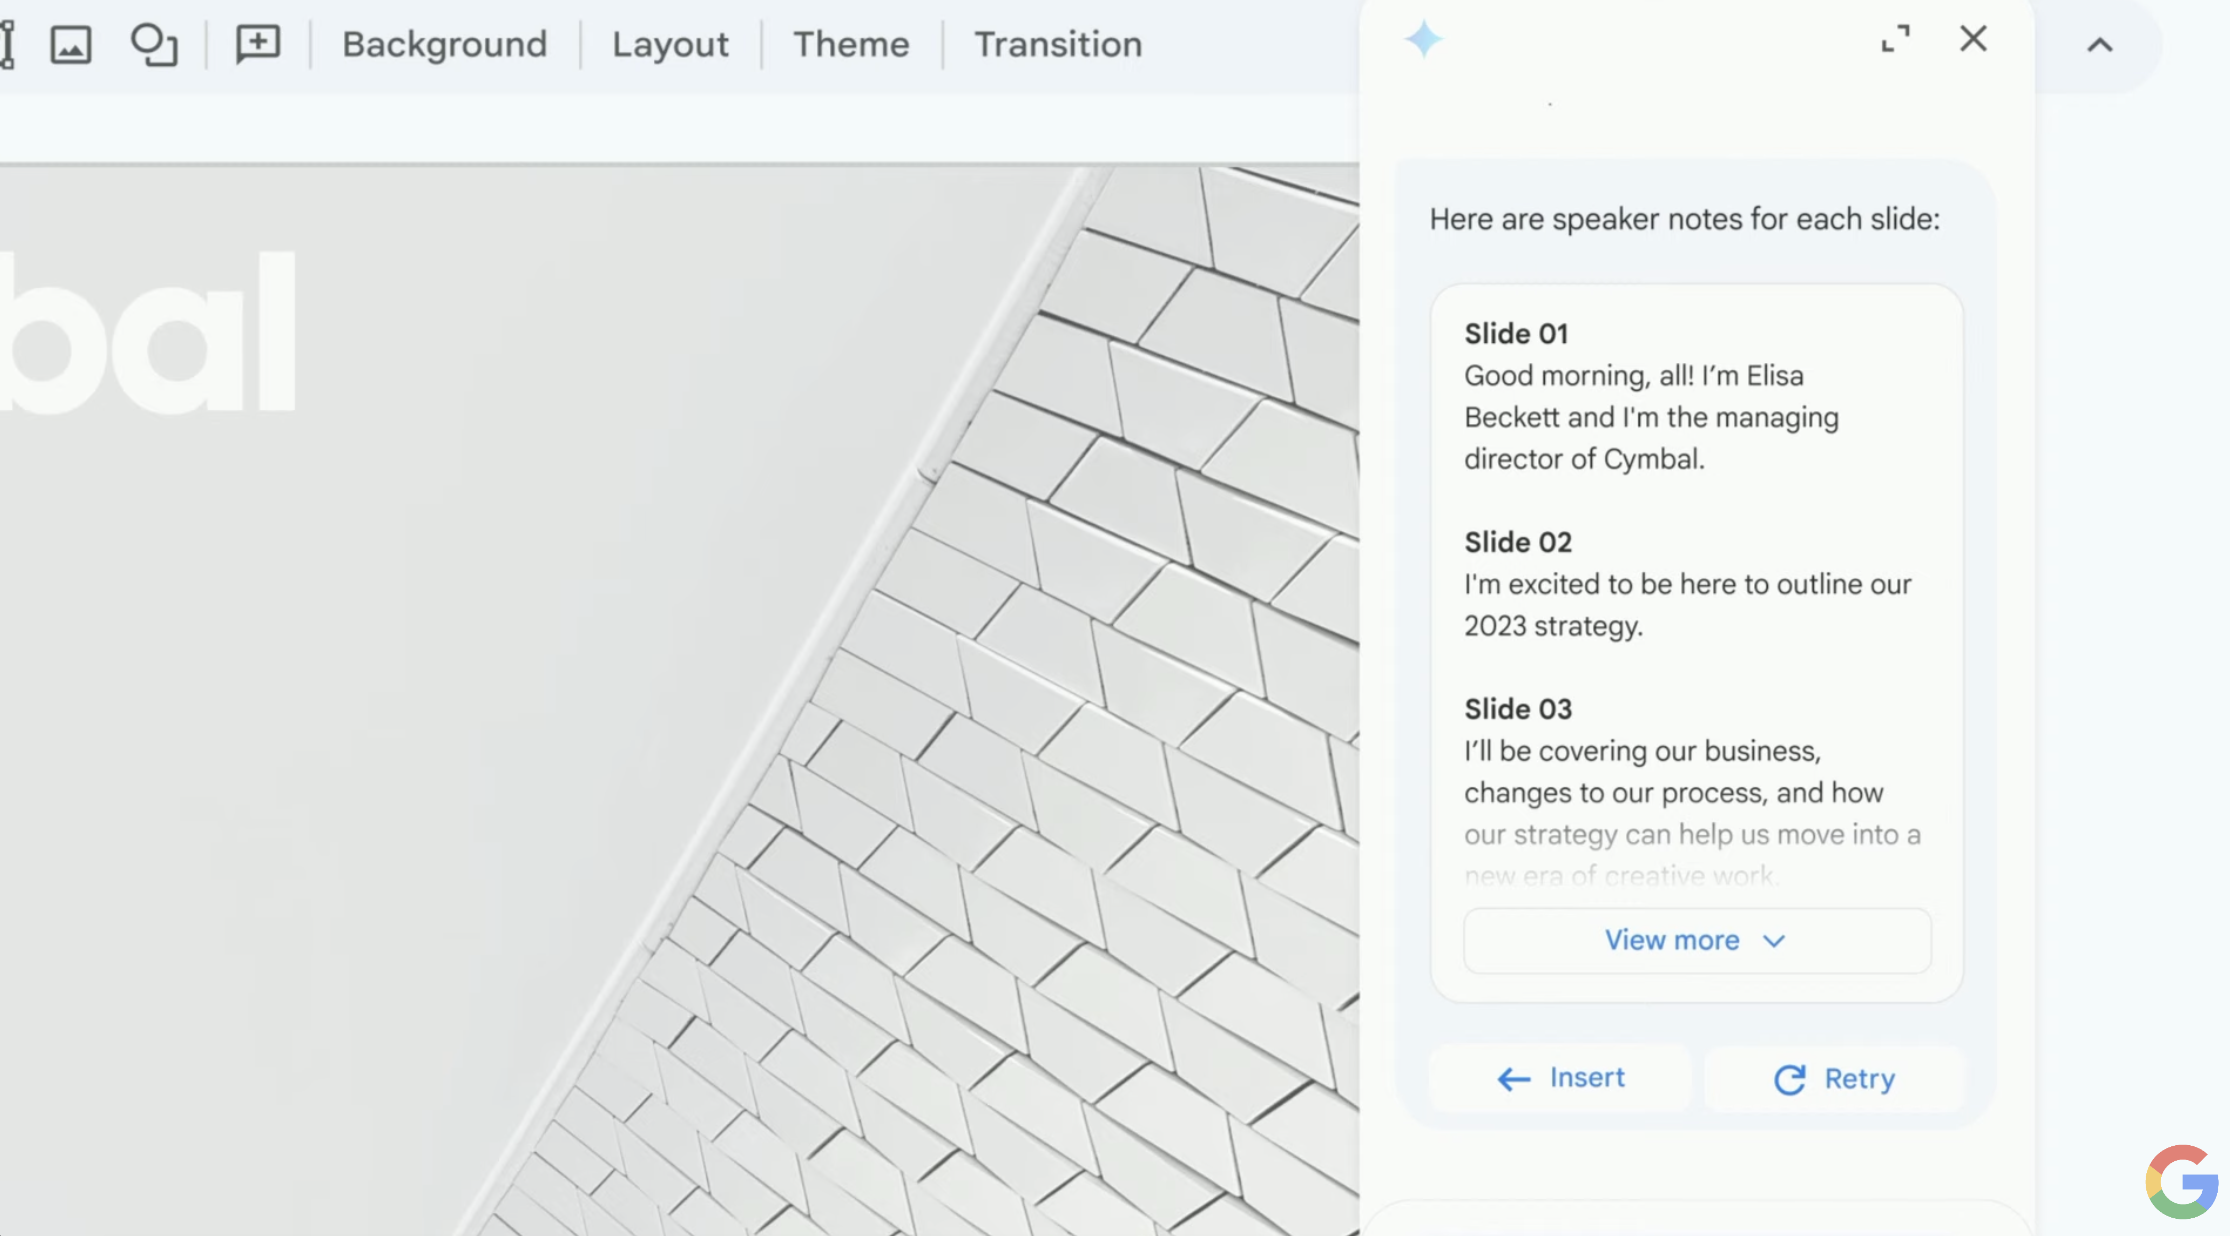Open the Transition settings
This screenshot has width=2230, height=1236.
coord(1058,45)
